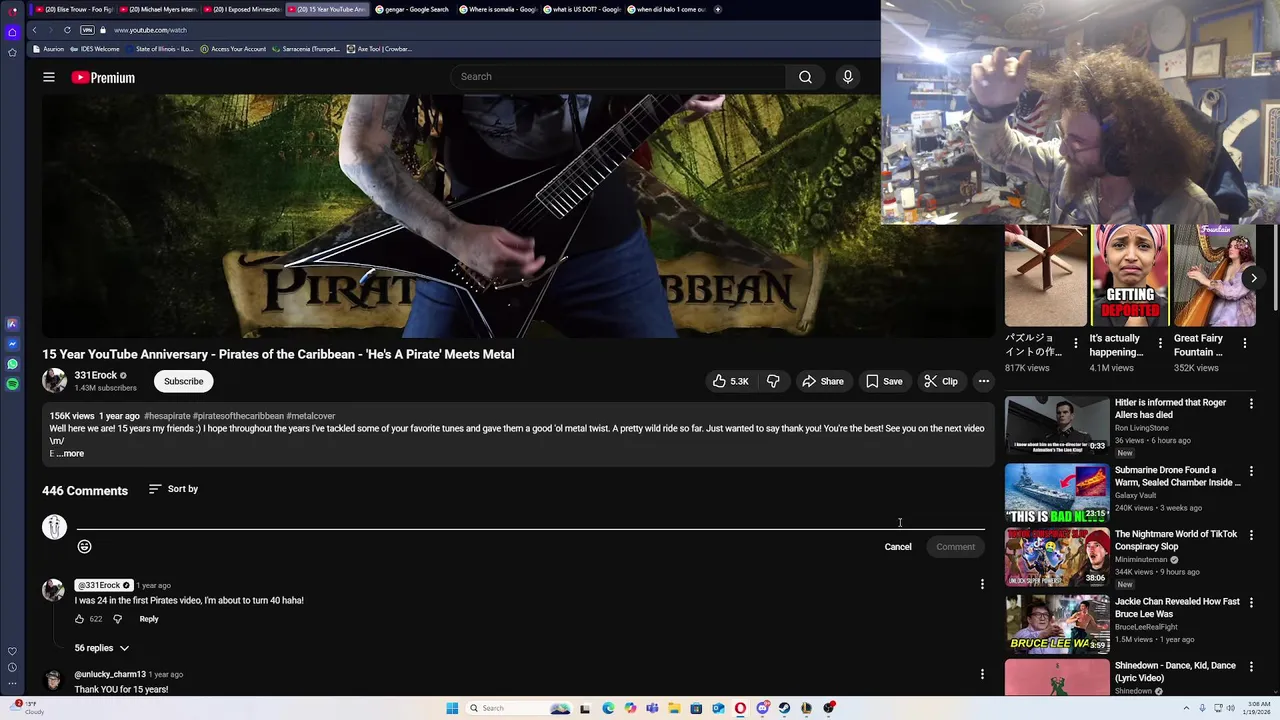Open Axe Tool Crowbar bookmark
1280x720 pixels.
[x=379, y=49]
